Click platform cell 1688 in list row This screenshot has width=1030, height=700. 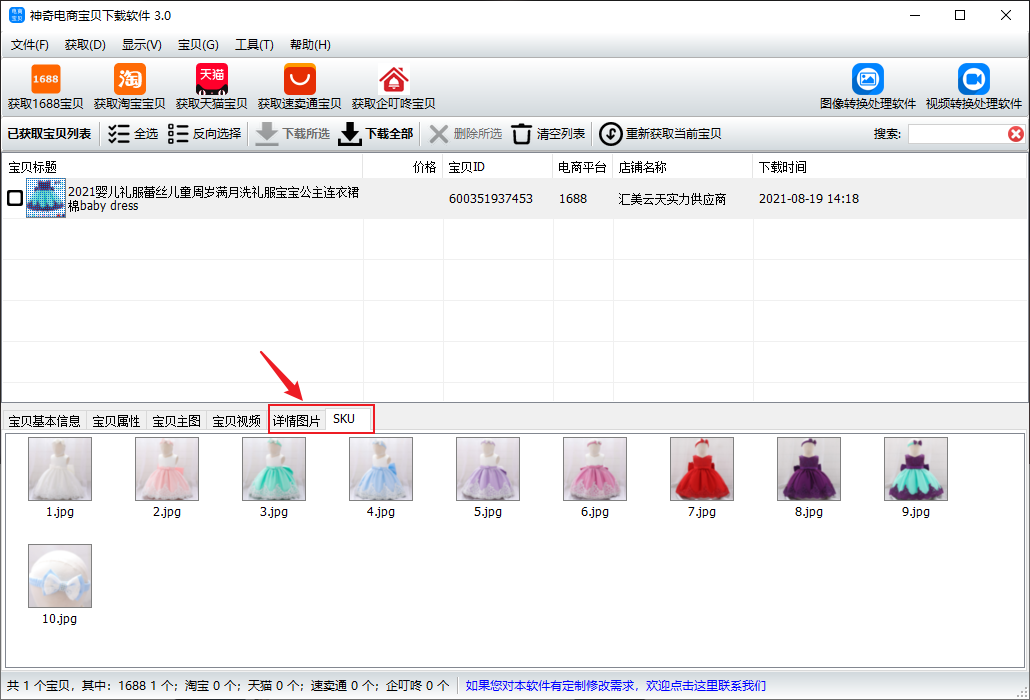coord(573,198)
